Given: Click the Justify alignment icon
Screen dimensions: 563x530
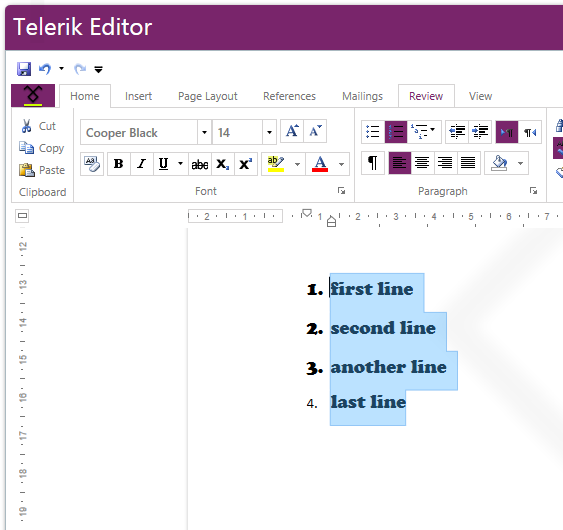Looking at the screenshot, I should click(x=468, y=163).
